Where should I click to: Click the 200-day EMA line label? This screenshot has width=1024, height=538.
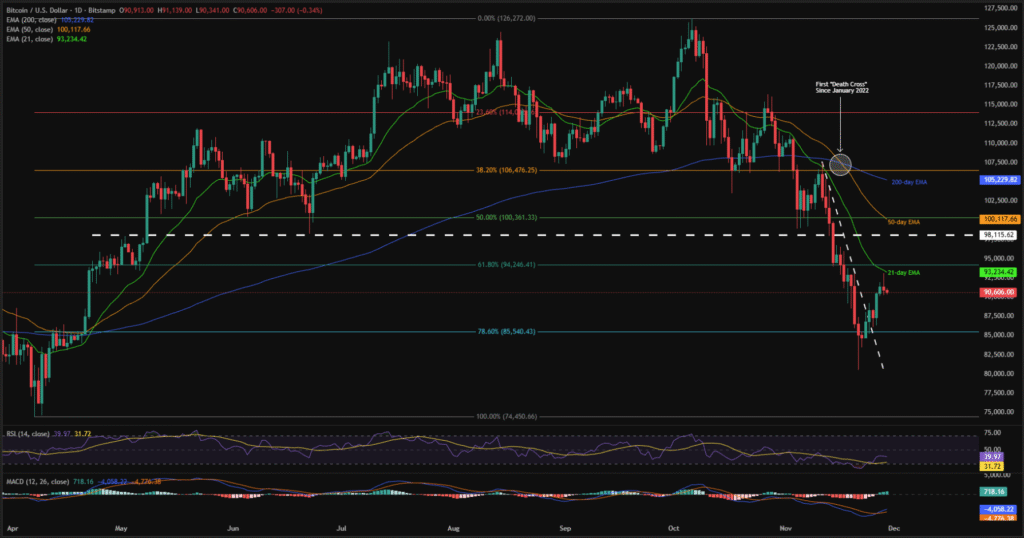(909, 182)
